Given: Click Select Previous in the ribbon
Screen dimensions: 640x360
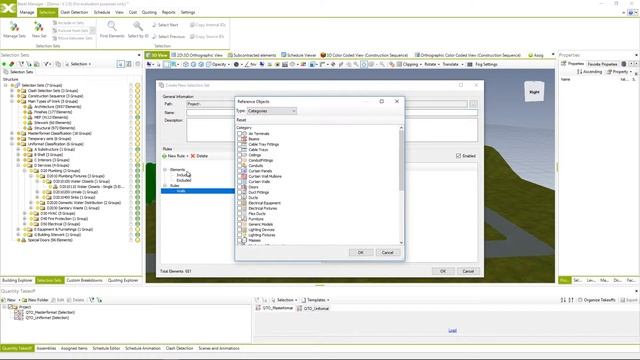Looking at the screenshot, I should 169,37.
